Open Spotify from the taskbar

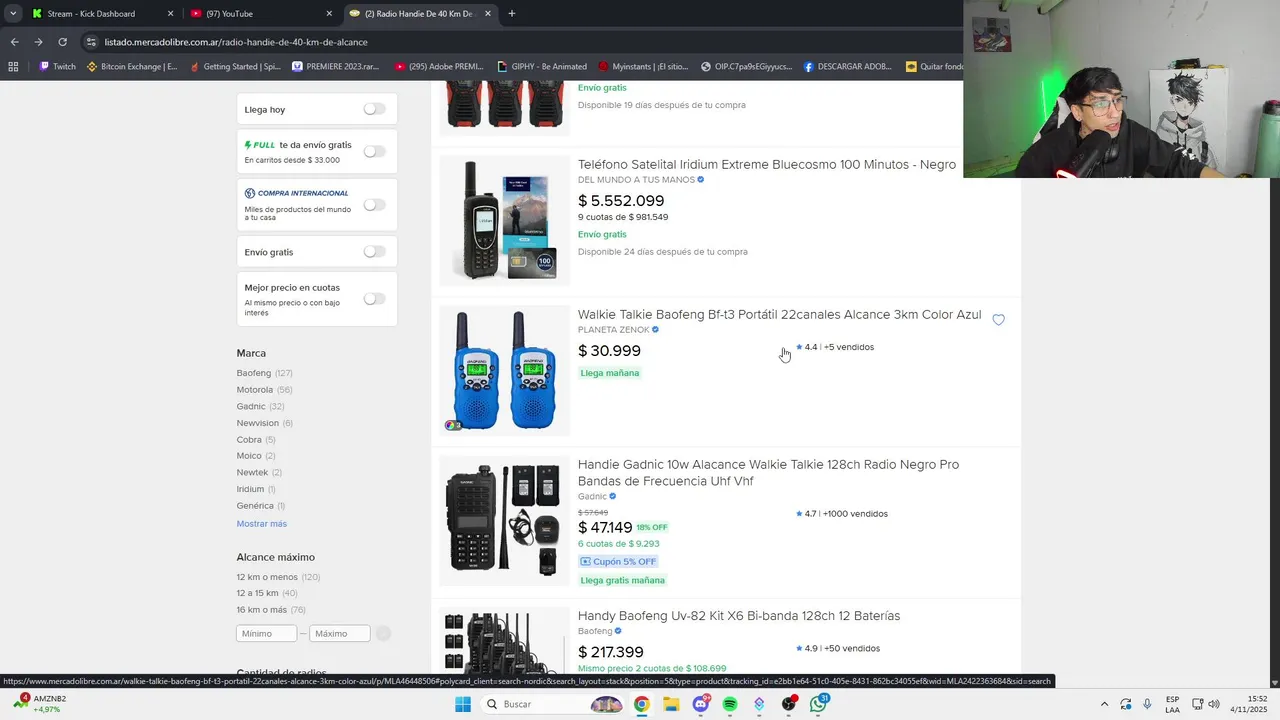pos(730,704)
